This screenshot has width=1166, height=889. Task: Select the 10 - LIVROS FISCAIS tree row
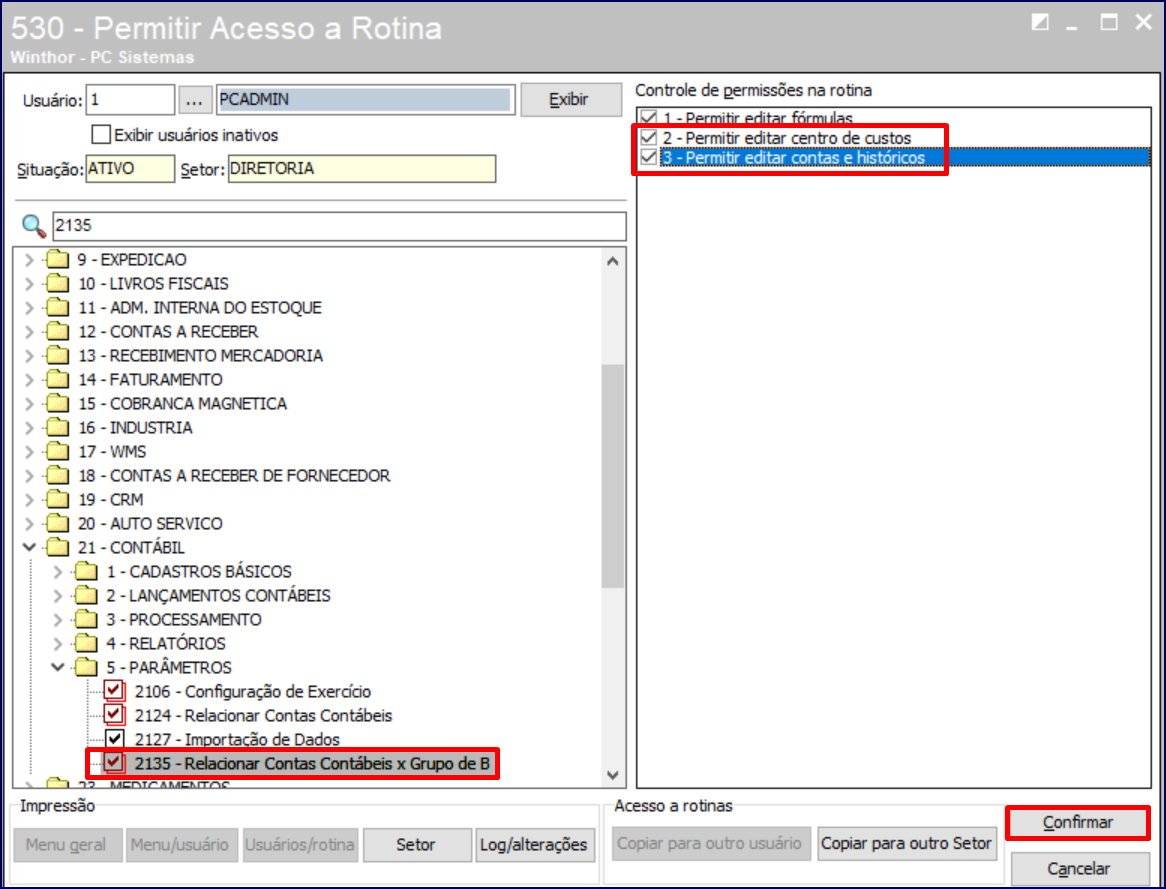point(153,284)
